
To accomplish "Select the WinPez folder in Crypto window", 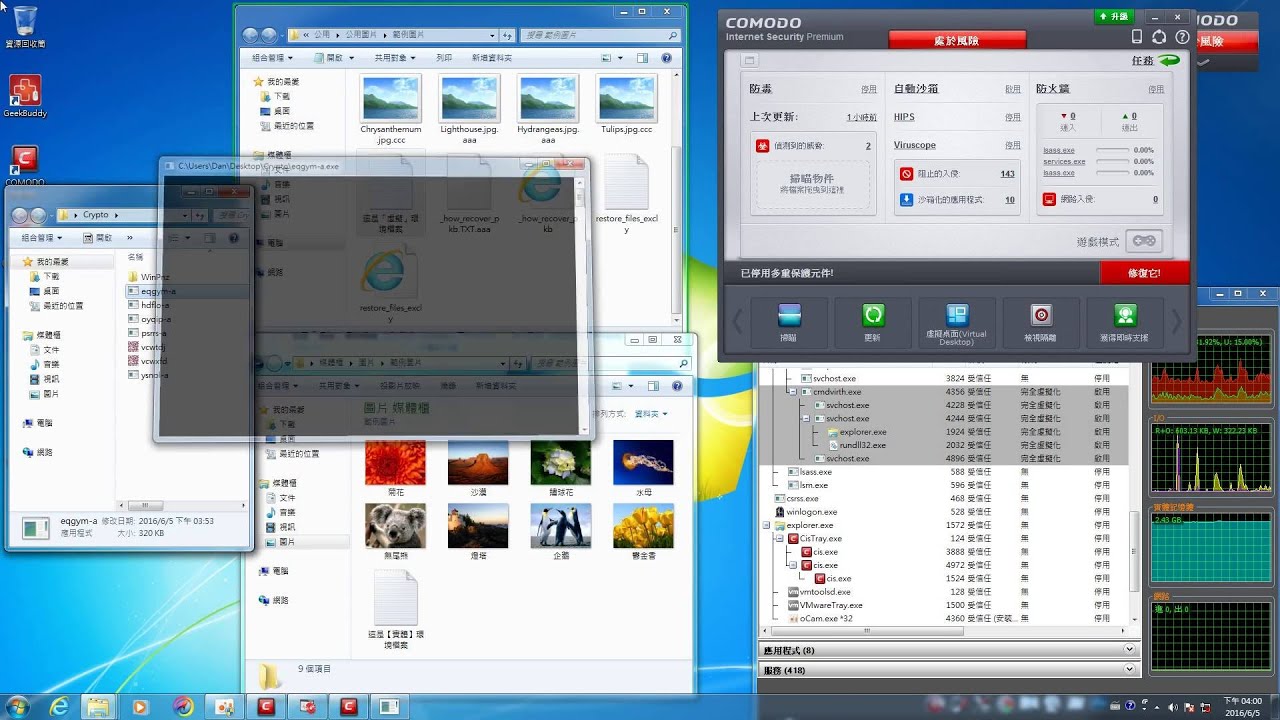I will (x=148, y=277).
